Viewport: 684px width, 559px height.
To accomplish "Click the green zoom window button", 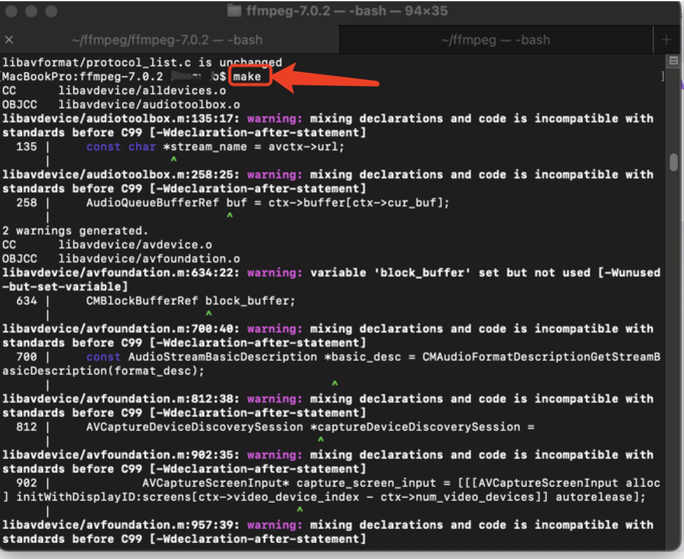I will pyautogui.click(x=51, y=11).
